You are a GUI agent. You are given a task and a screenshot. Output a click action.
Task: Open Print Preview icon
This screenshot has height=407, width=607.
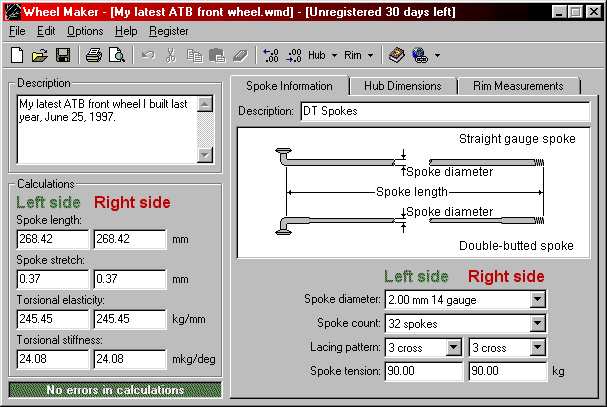[x=117, y=55]
